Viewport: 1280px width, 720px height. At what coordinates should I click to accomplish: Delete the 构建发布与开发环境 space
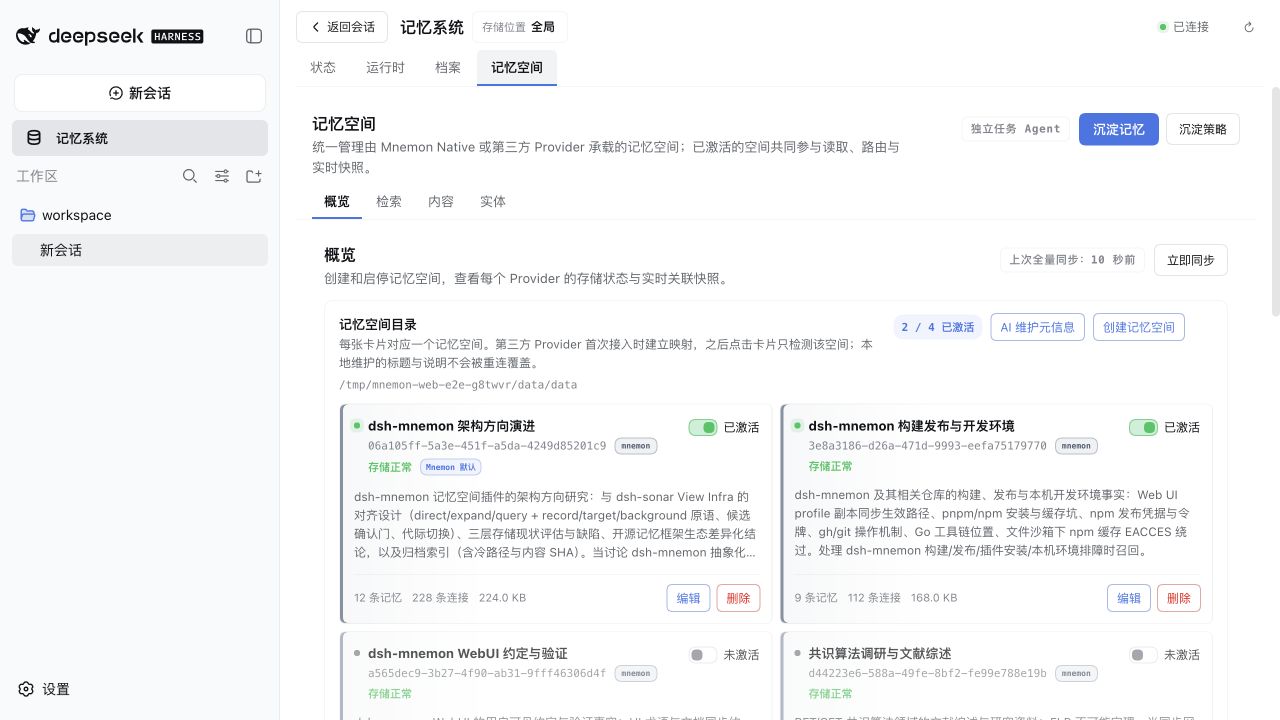[x=1179, y=598]
